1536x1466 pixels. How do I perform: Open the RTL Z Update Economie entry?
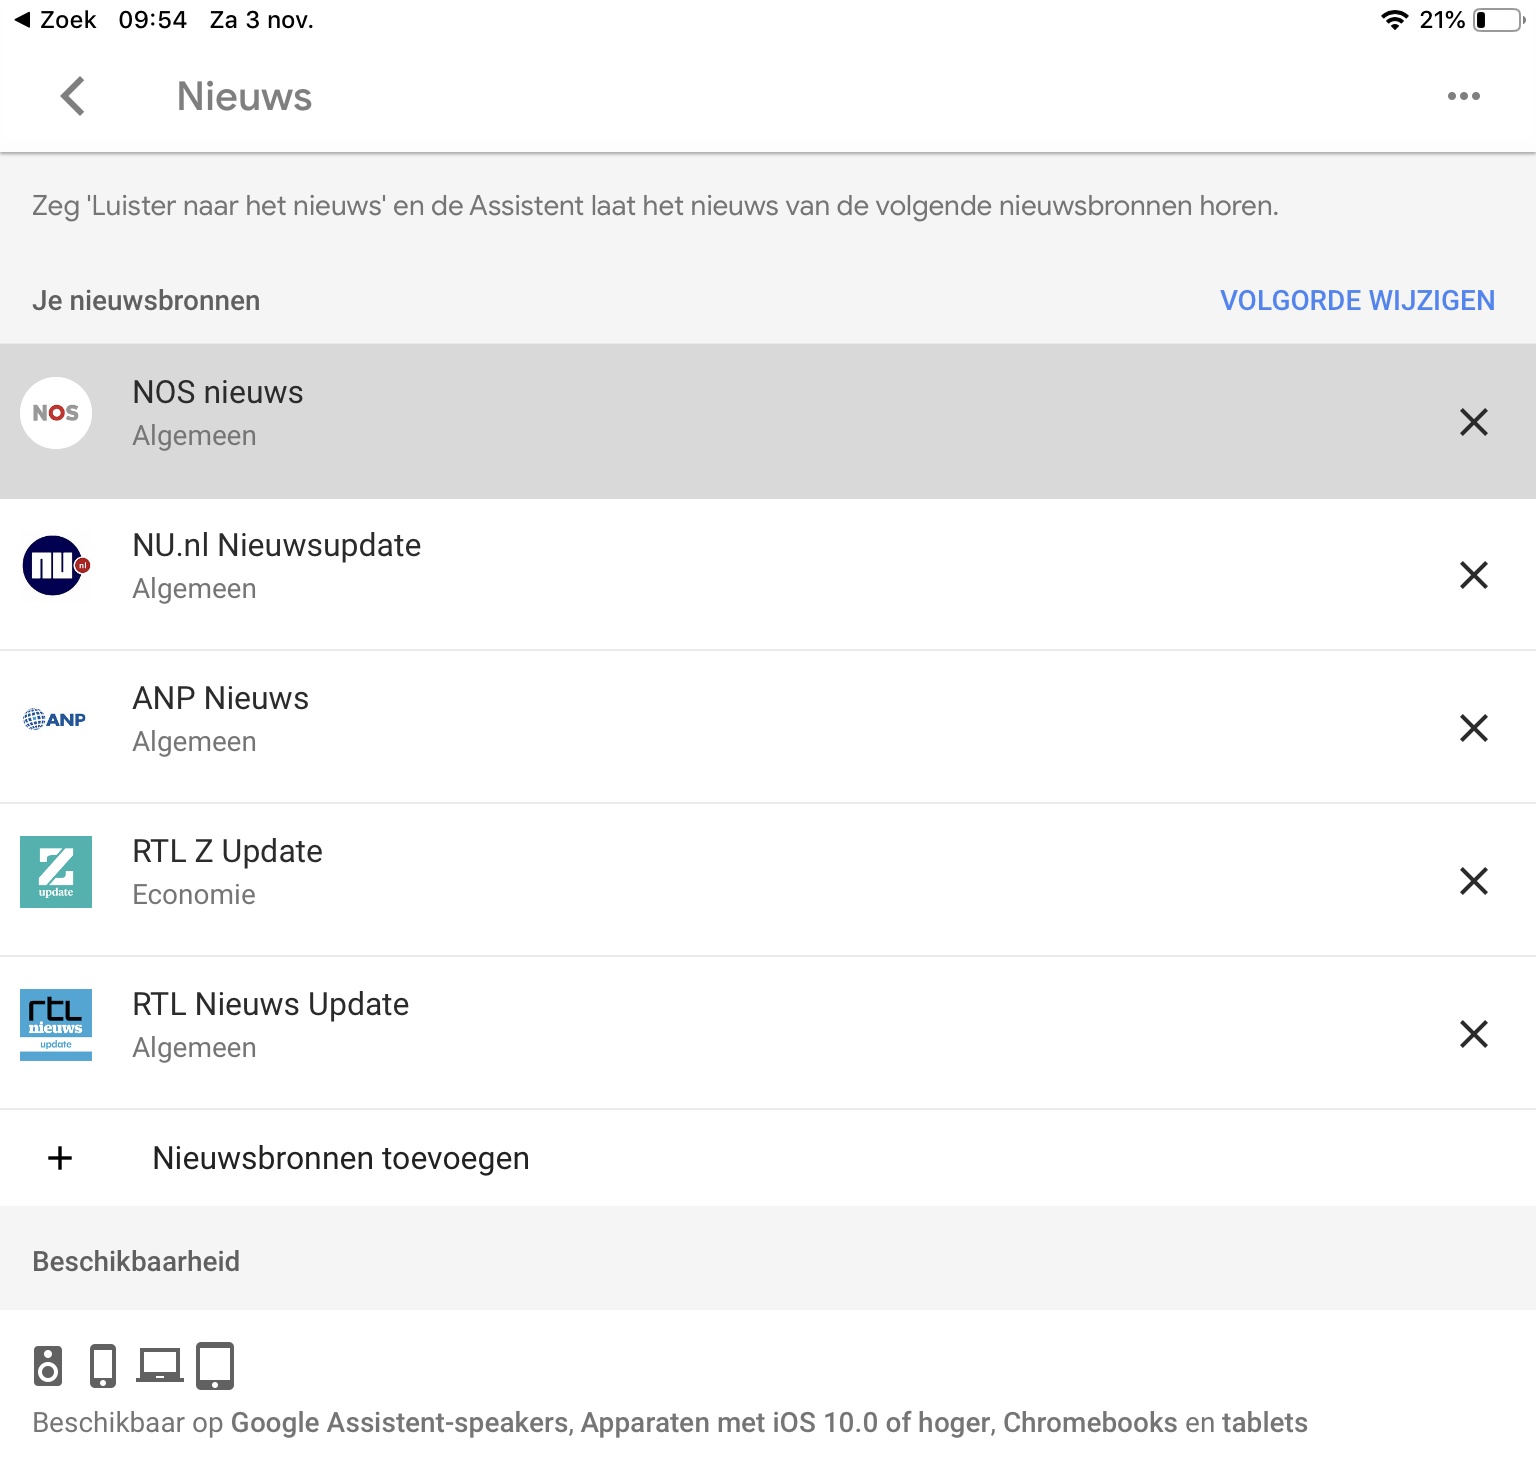[x=228, y=872]
